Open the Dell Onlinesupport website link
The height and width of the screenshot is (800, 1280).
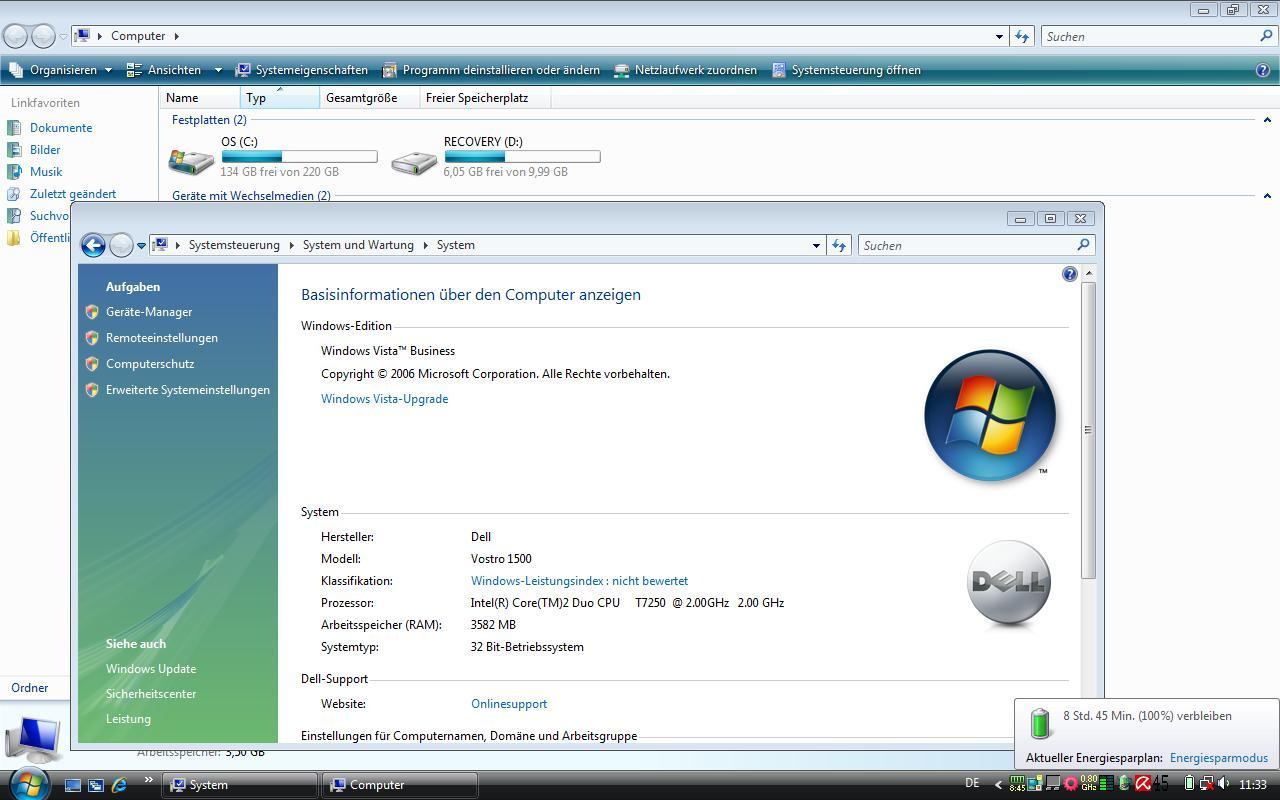tap(509, 704)
